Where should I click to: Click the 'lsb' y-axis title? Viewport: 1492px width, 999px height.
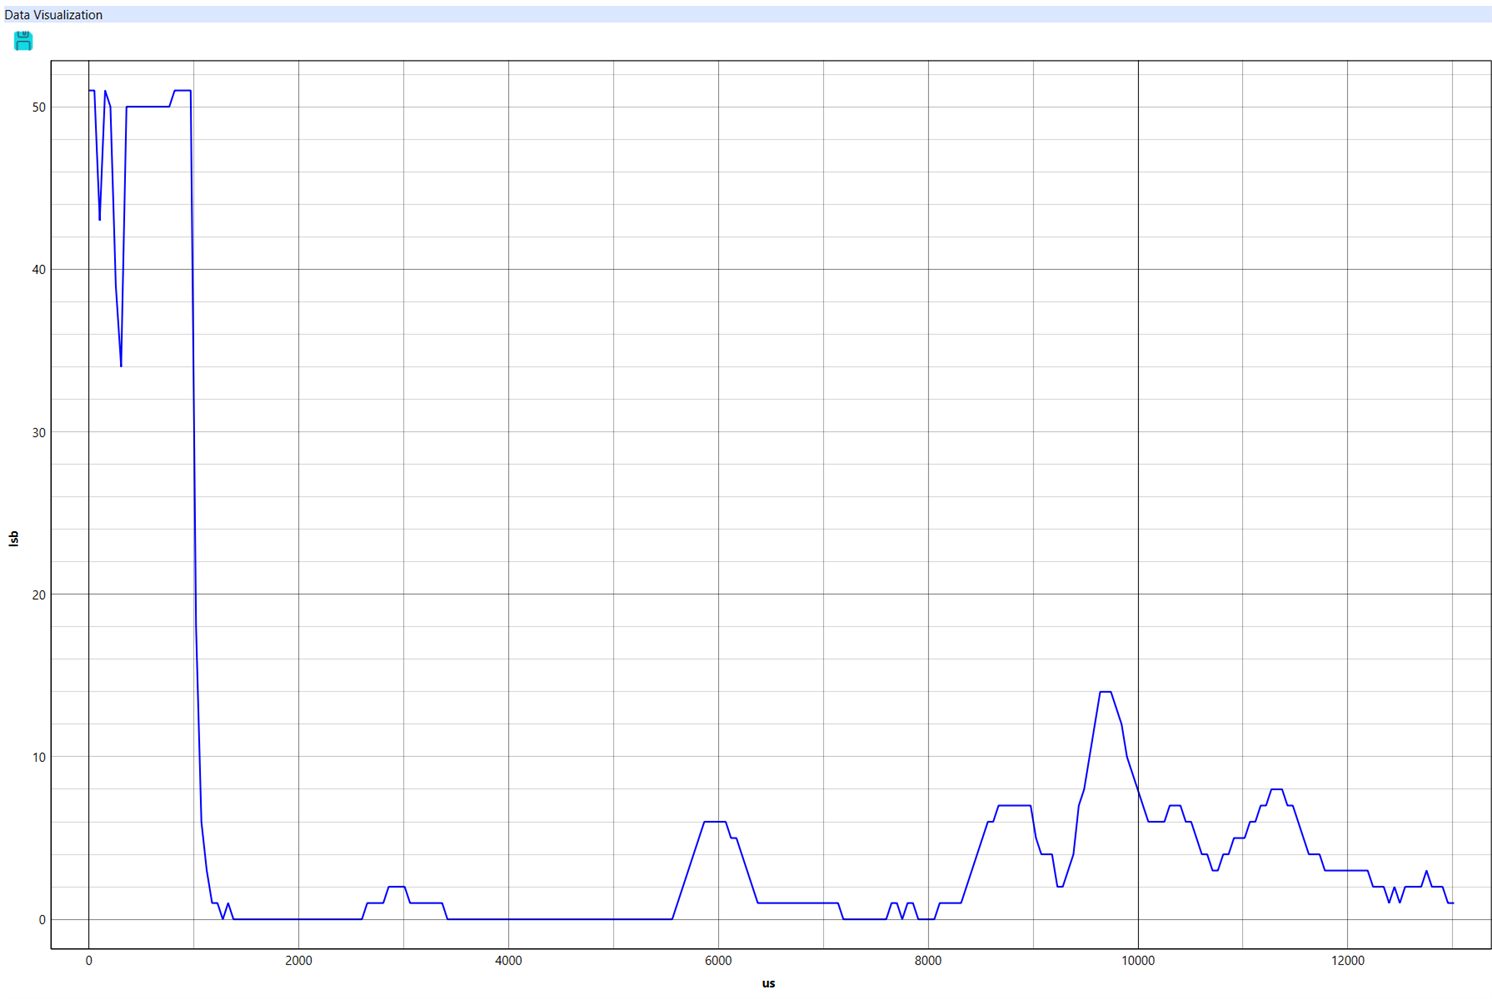click(x=13, y=539)
